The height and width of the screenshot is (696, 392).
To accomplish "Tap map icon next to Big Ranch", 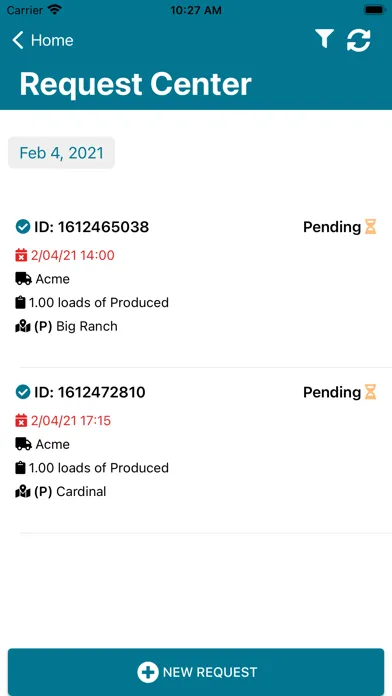I will pyautogui.click(x=23, y=327).
